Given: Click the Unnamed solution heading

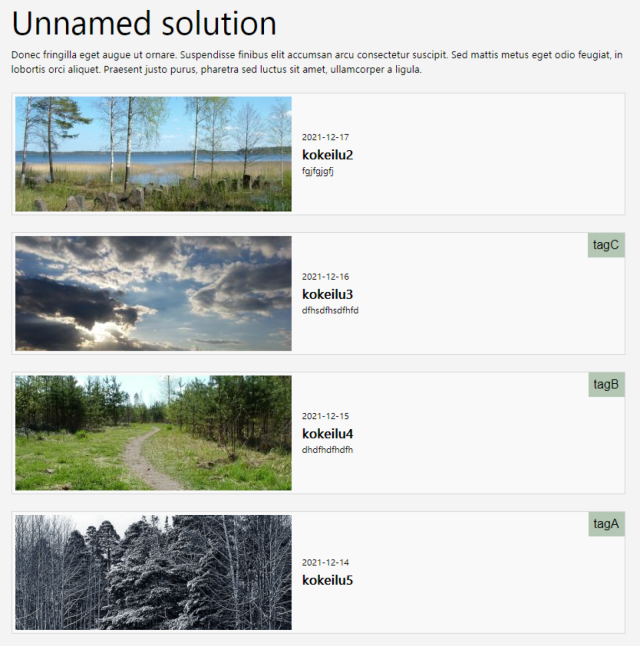Looking at the screenshot, I should coord(144,23).
